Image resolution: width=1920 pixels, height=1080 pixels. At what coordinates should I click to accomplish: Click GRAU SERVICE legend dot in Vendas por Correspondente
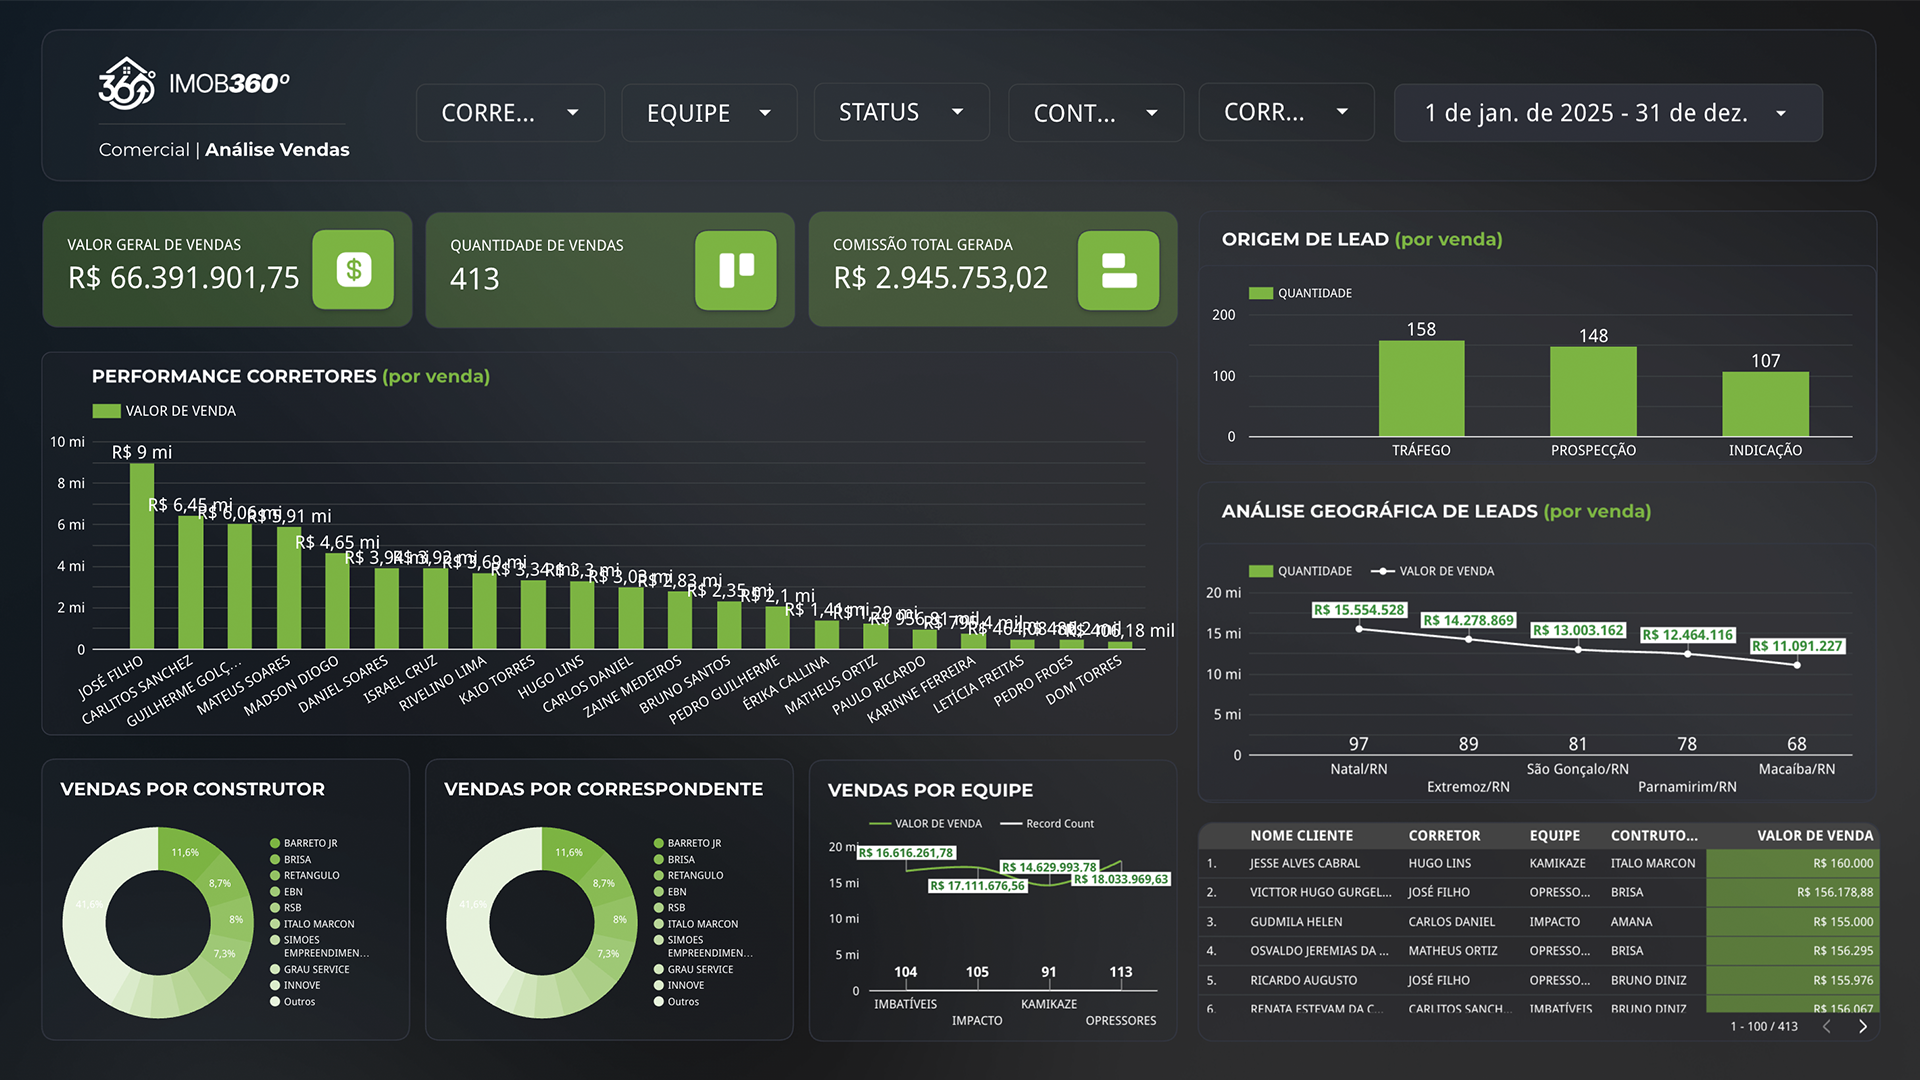point(659,970)
